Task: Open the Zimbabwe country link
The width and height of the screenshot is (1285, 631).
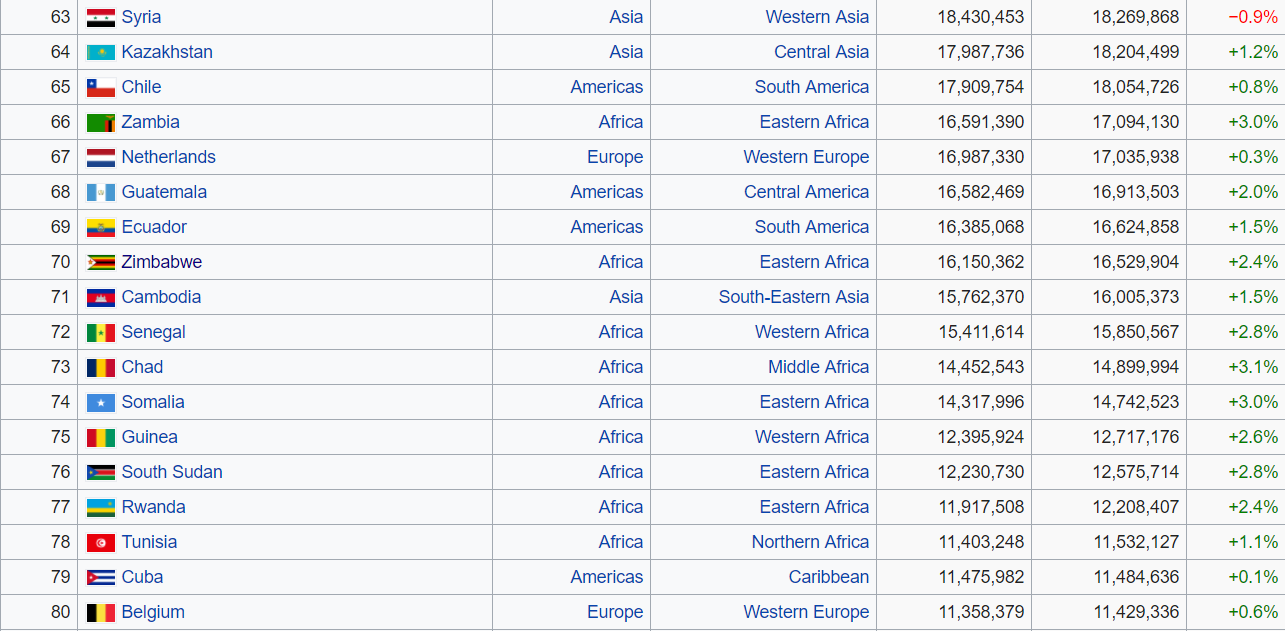Action: [x=162, y=262]
